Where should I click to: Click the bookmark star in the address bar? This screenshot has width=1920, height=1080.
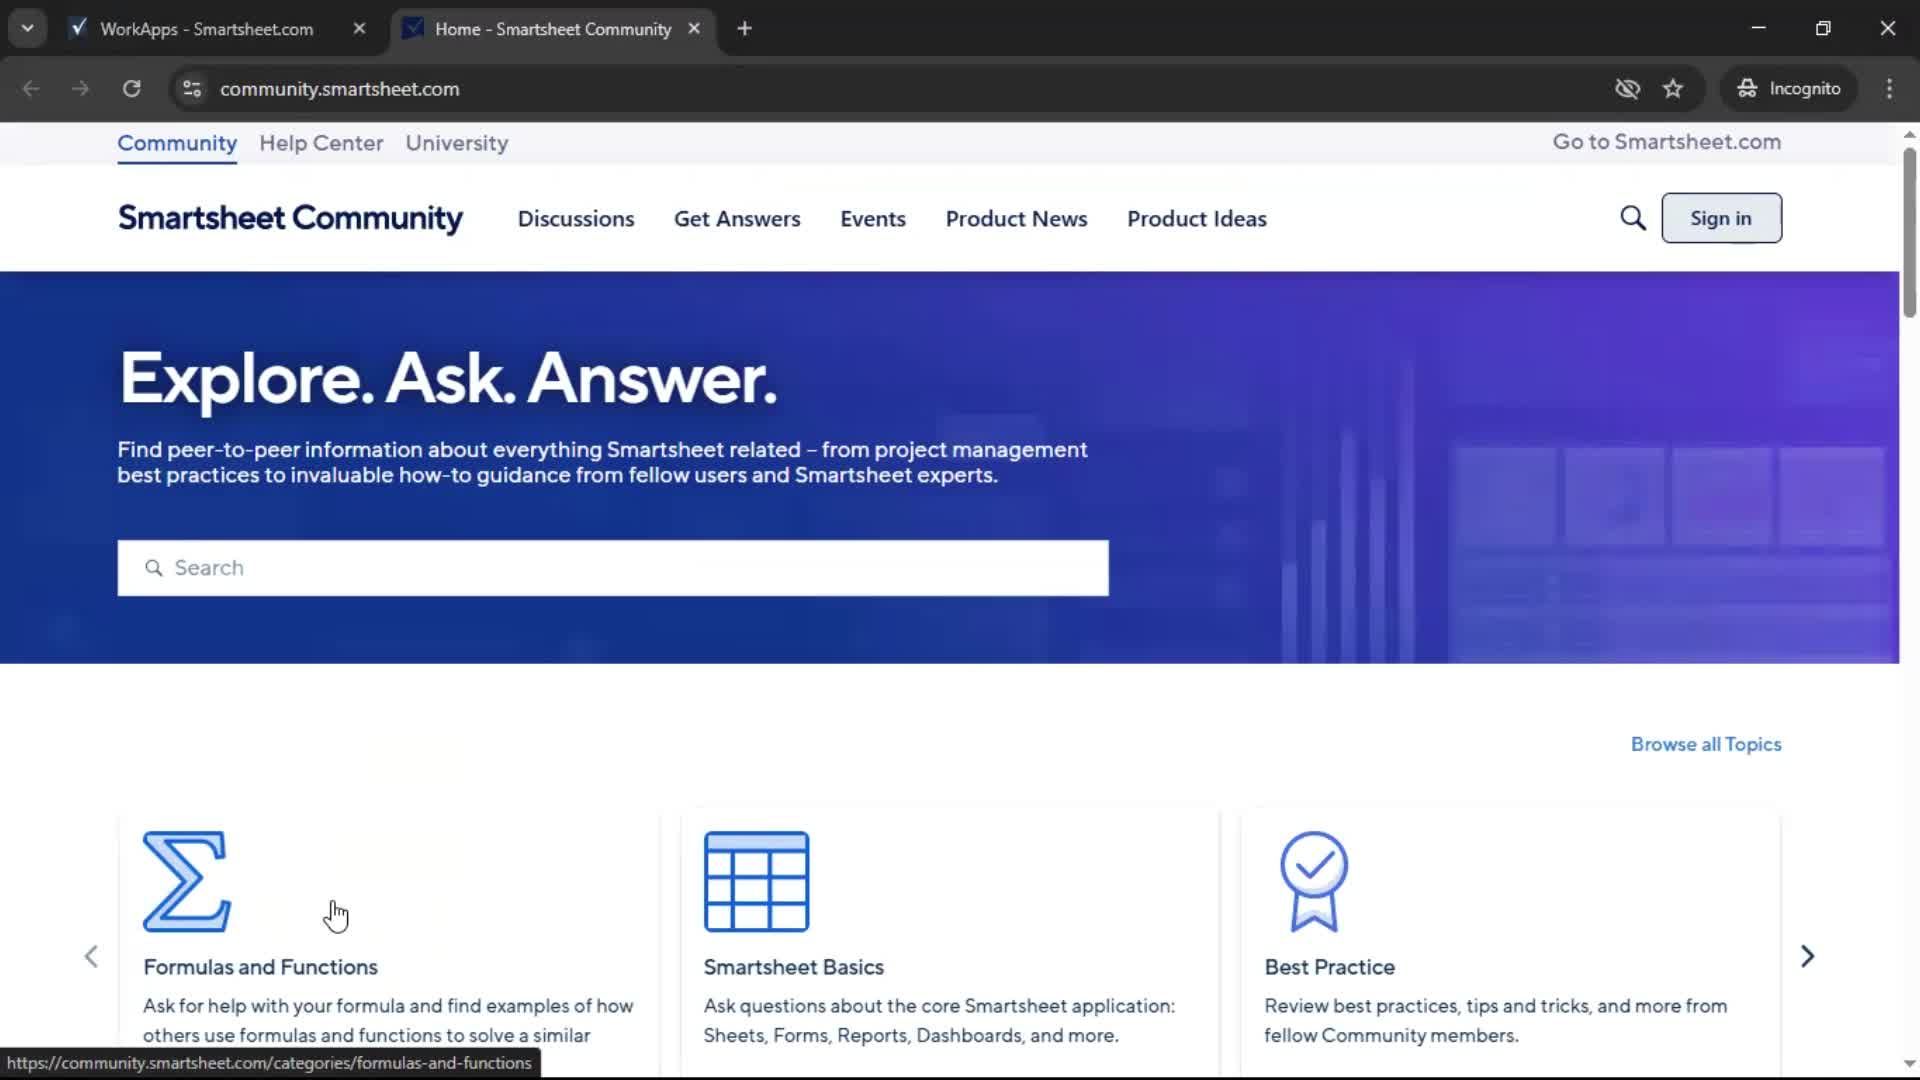[1673, 89]
